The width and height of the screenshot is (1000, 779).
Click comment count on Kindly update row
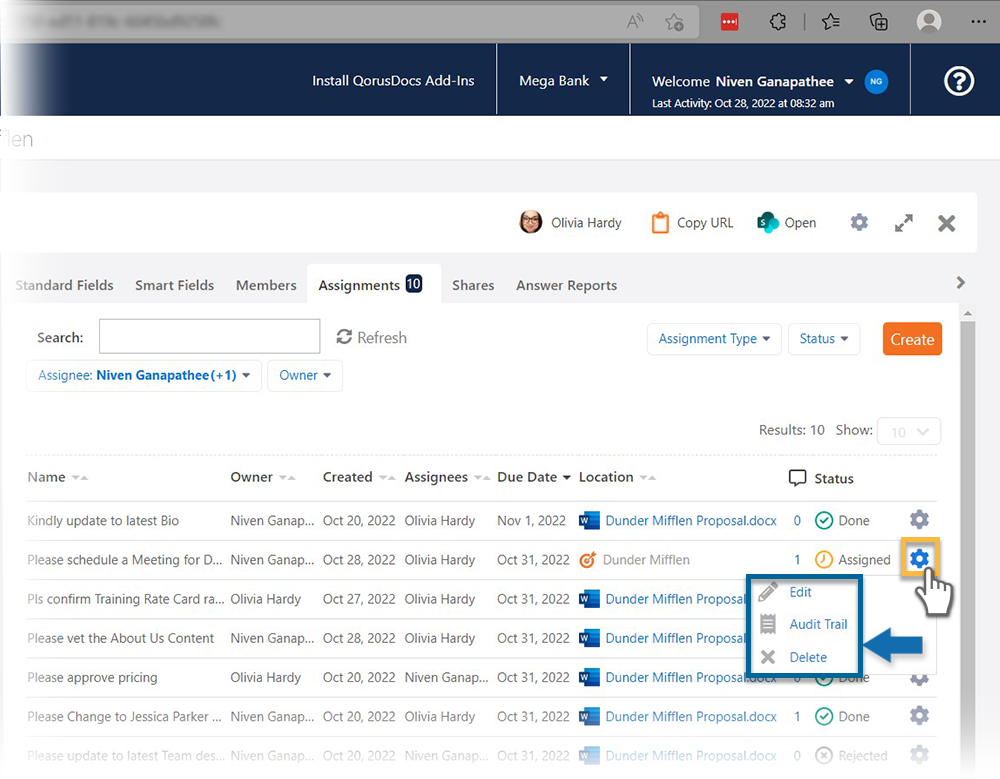(x=797, y=520)
